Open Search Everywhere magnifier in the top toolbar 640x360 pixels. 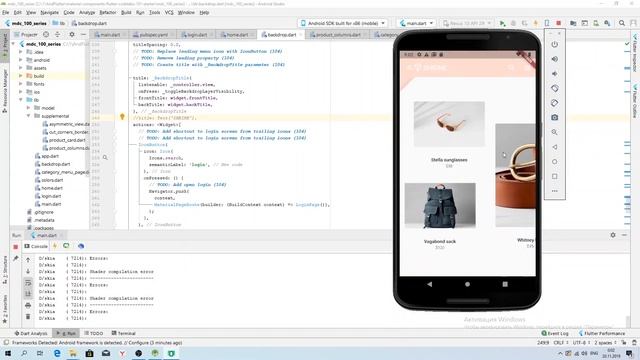622,23
